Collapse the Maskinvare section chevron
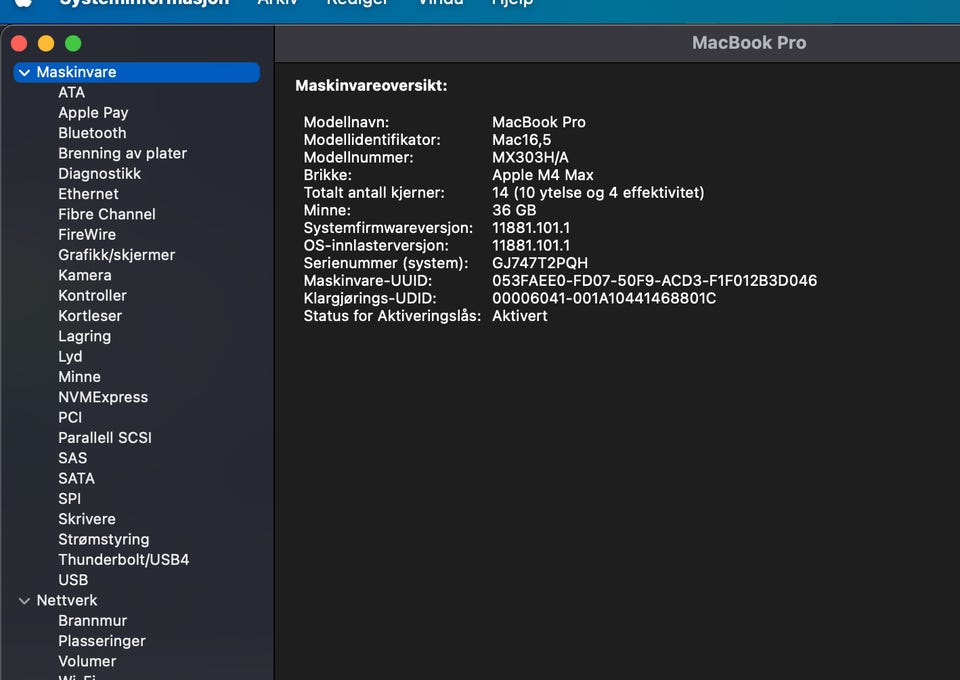960x680 pixels. point(24,72)
